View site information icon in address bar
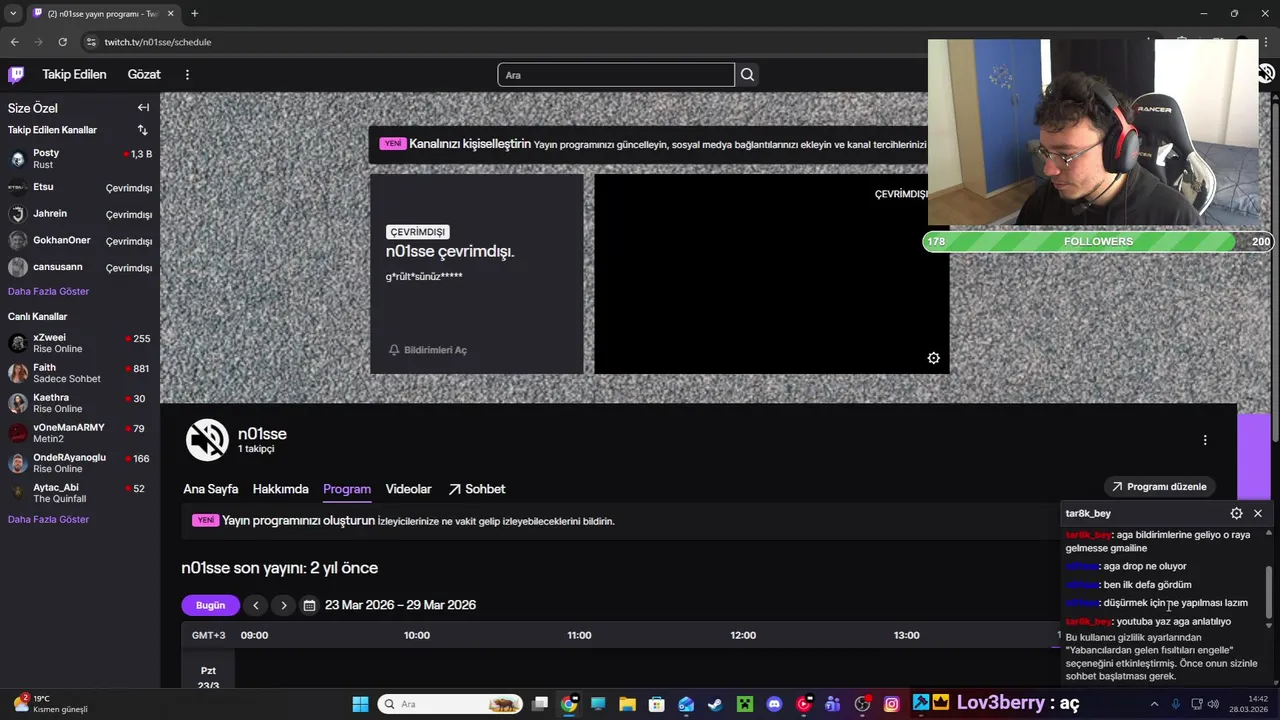Screen dimensions: 1280x720 (x=91, y=42)
